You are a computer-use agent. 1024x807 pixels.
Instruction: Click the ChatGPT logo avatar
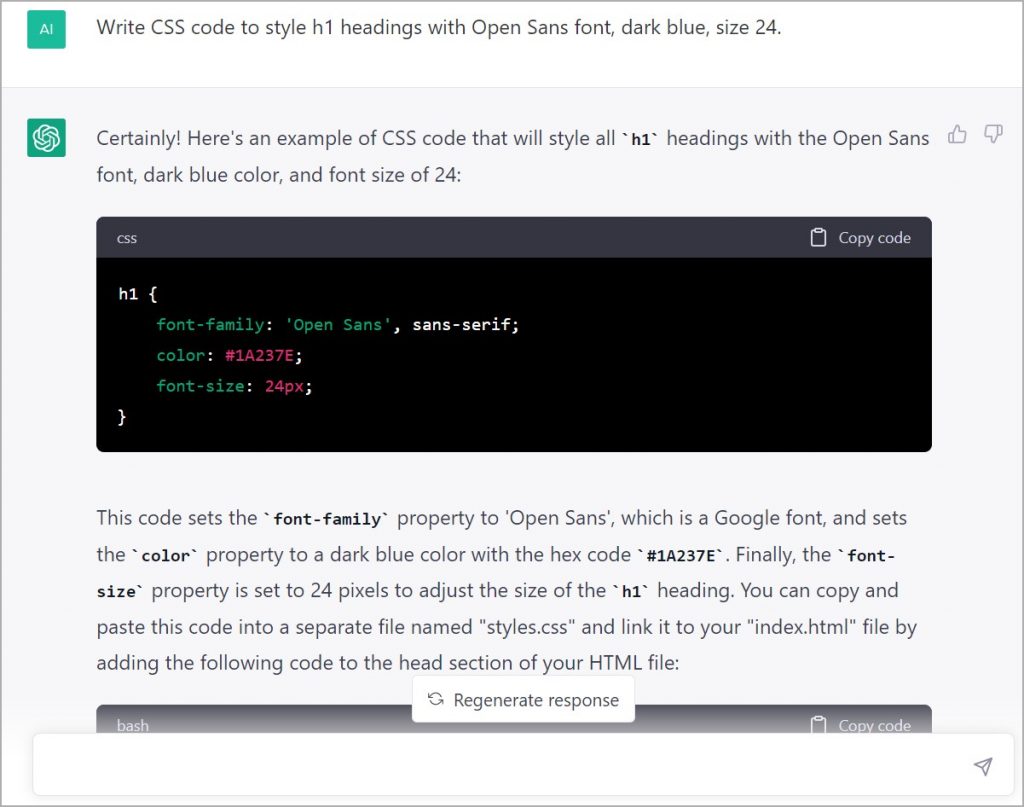click(x=46, y=138)
